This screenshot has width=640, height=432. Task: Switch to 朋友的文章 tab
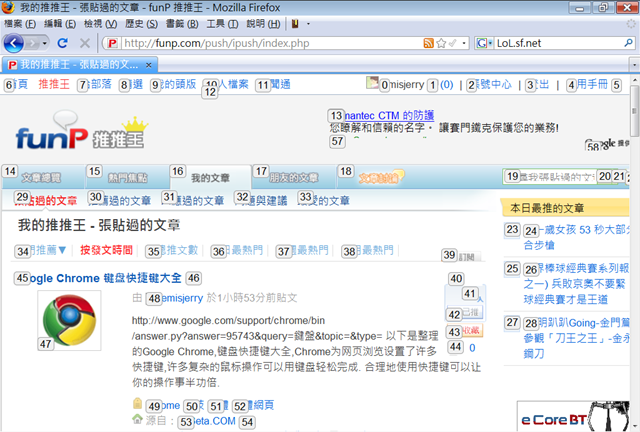(293, 178)
